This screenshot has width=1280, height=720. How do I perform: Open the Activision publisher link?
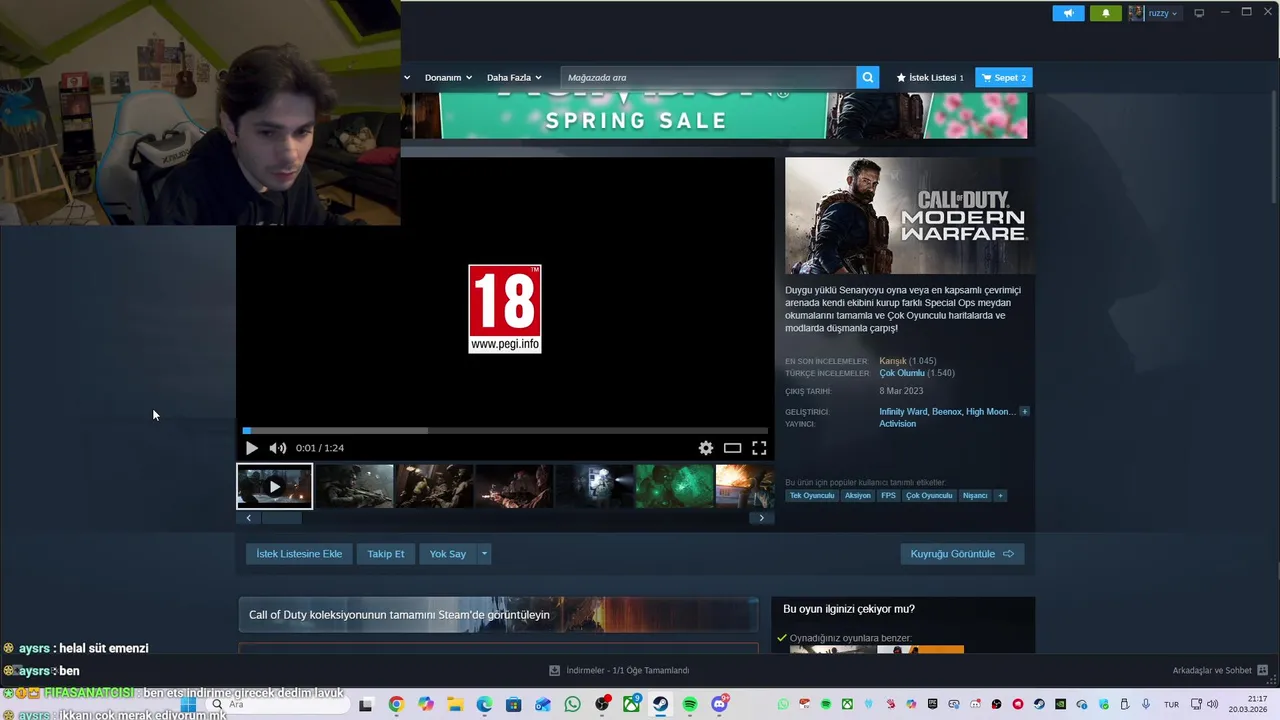[x=897, y=423]
